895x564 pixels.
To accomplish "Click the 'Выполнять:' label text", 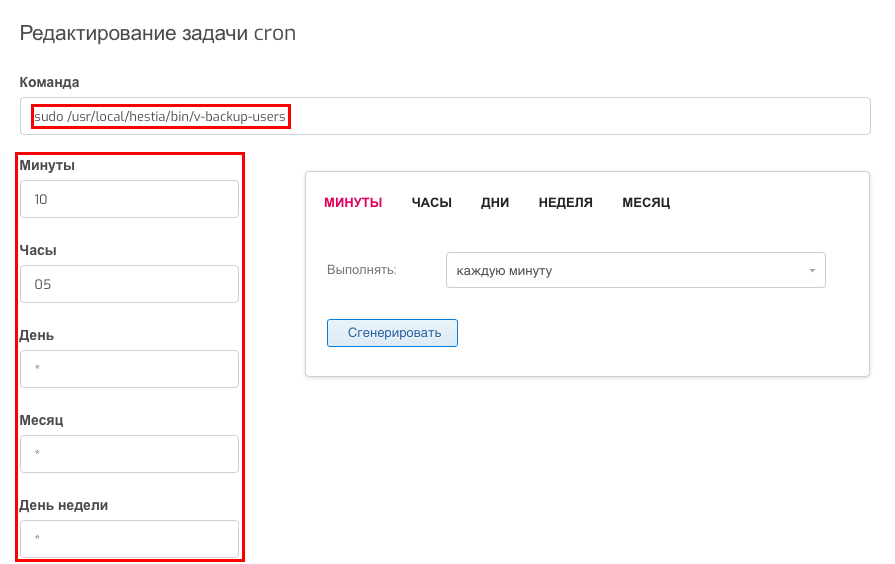I will point(361,270).
